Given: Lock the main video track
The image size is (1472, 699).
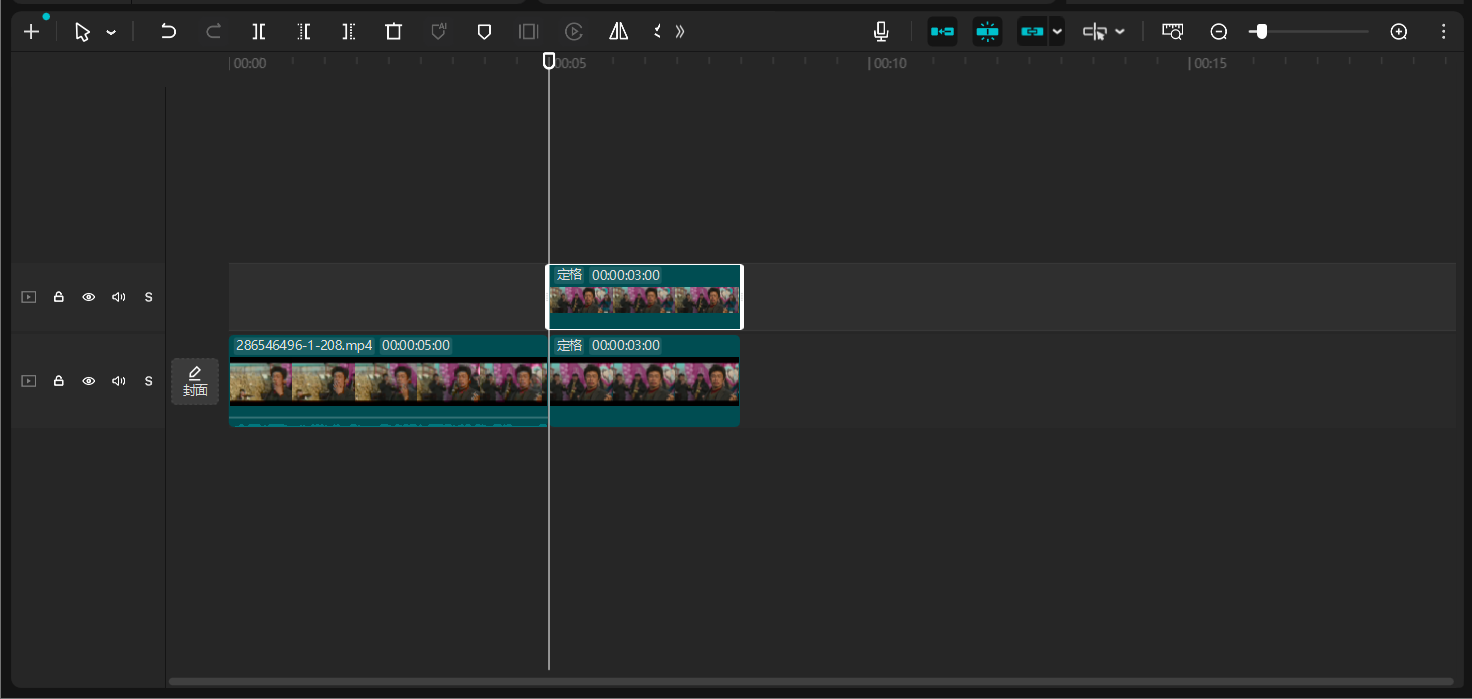Looking at the screenshot, I should tap(59, 381).
